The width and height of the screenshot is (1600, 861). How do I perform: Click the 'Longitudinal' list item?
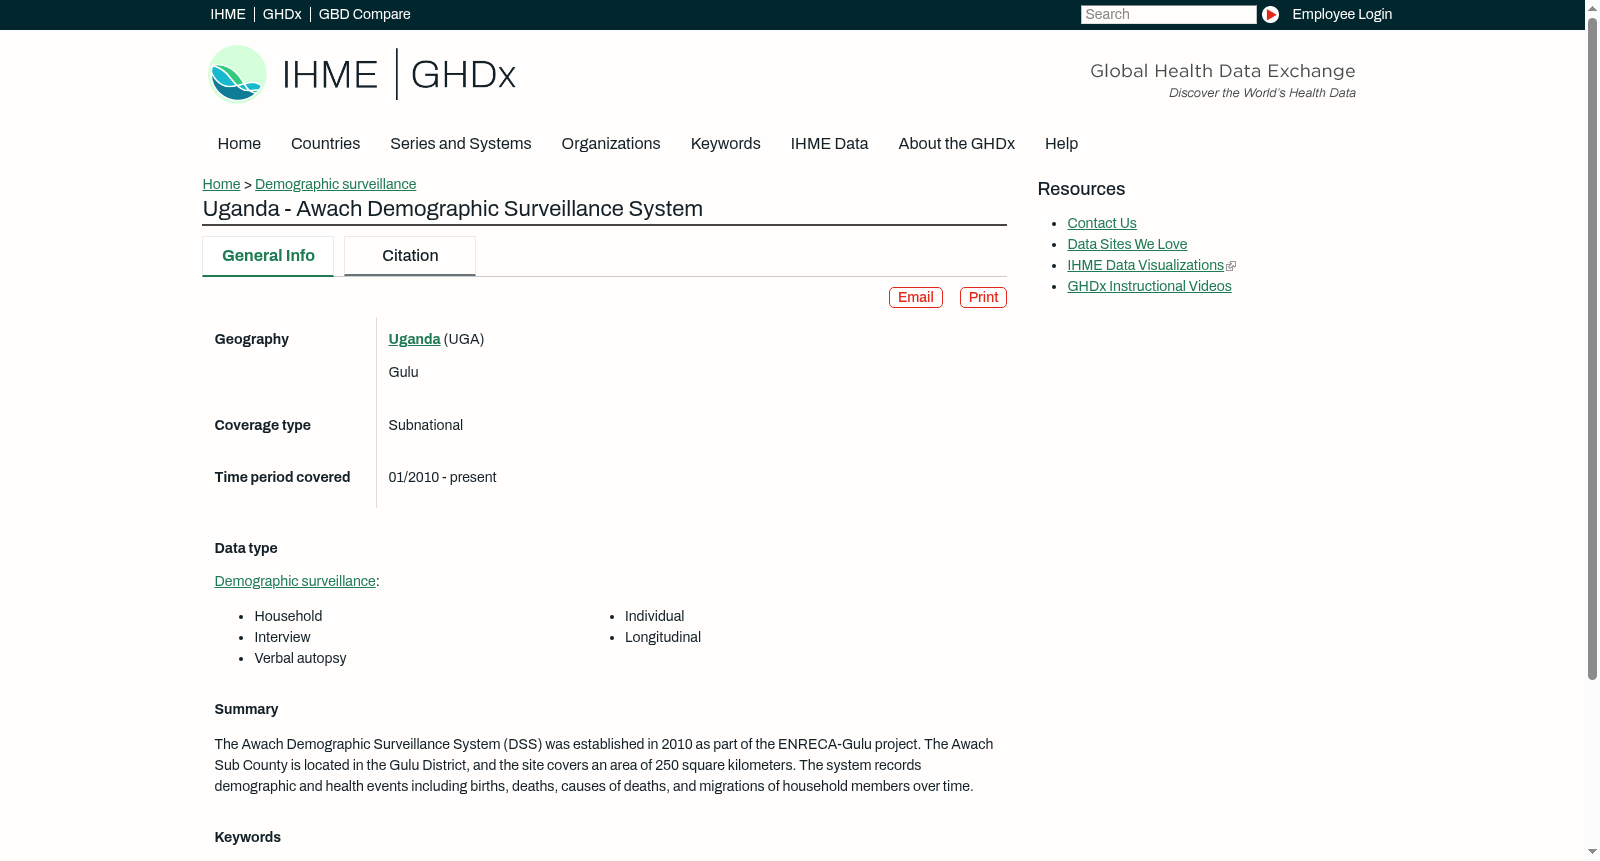coord(662,637)
